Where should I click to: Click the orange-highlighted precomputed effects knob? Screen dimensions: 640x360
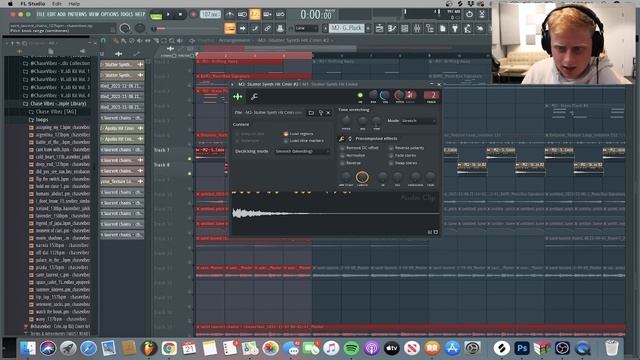362,177
